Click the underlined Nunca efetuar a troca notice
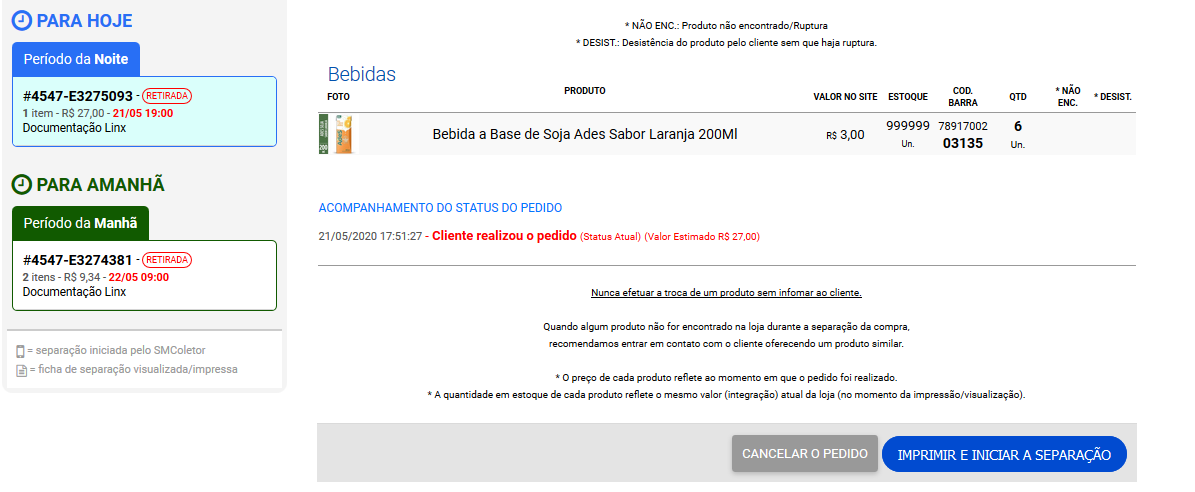 726,292
